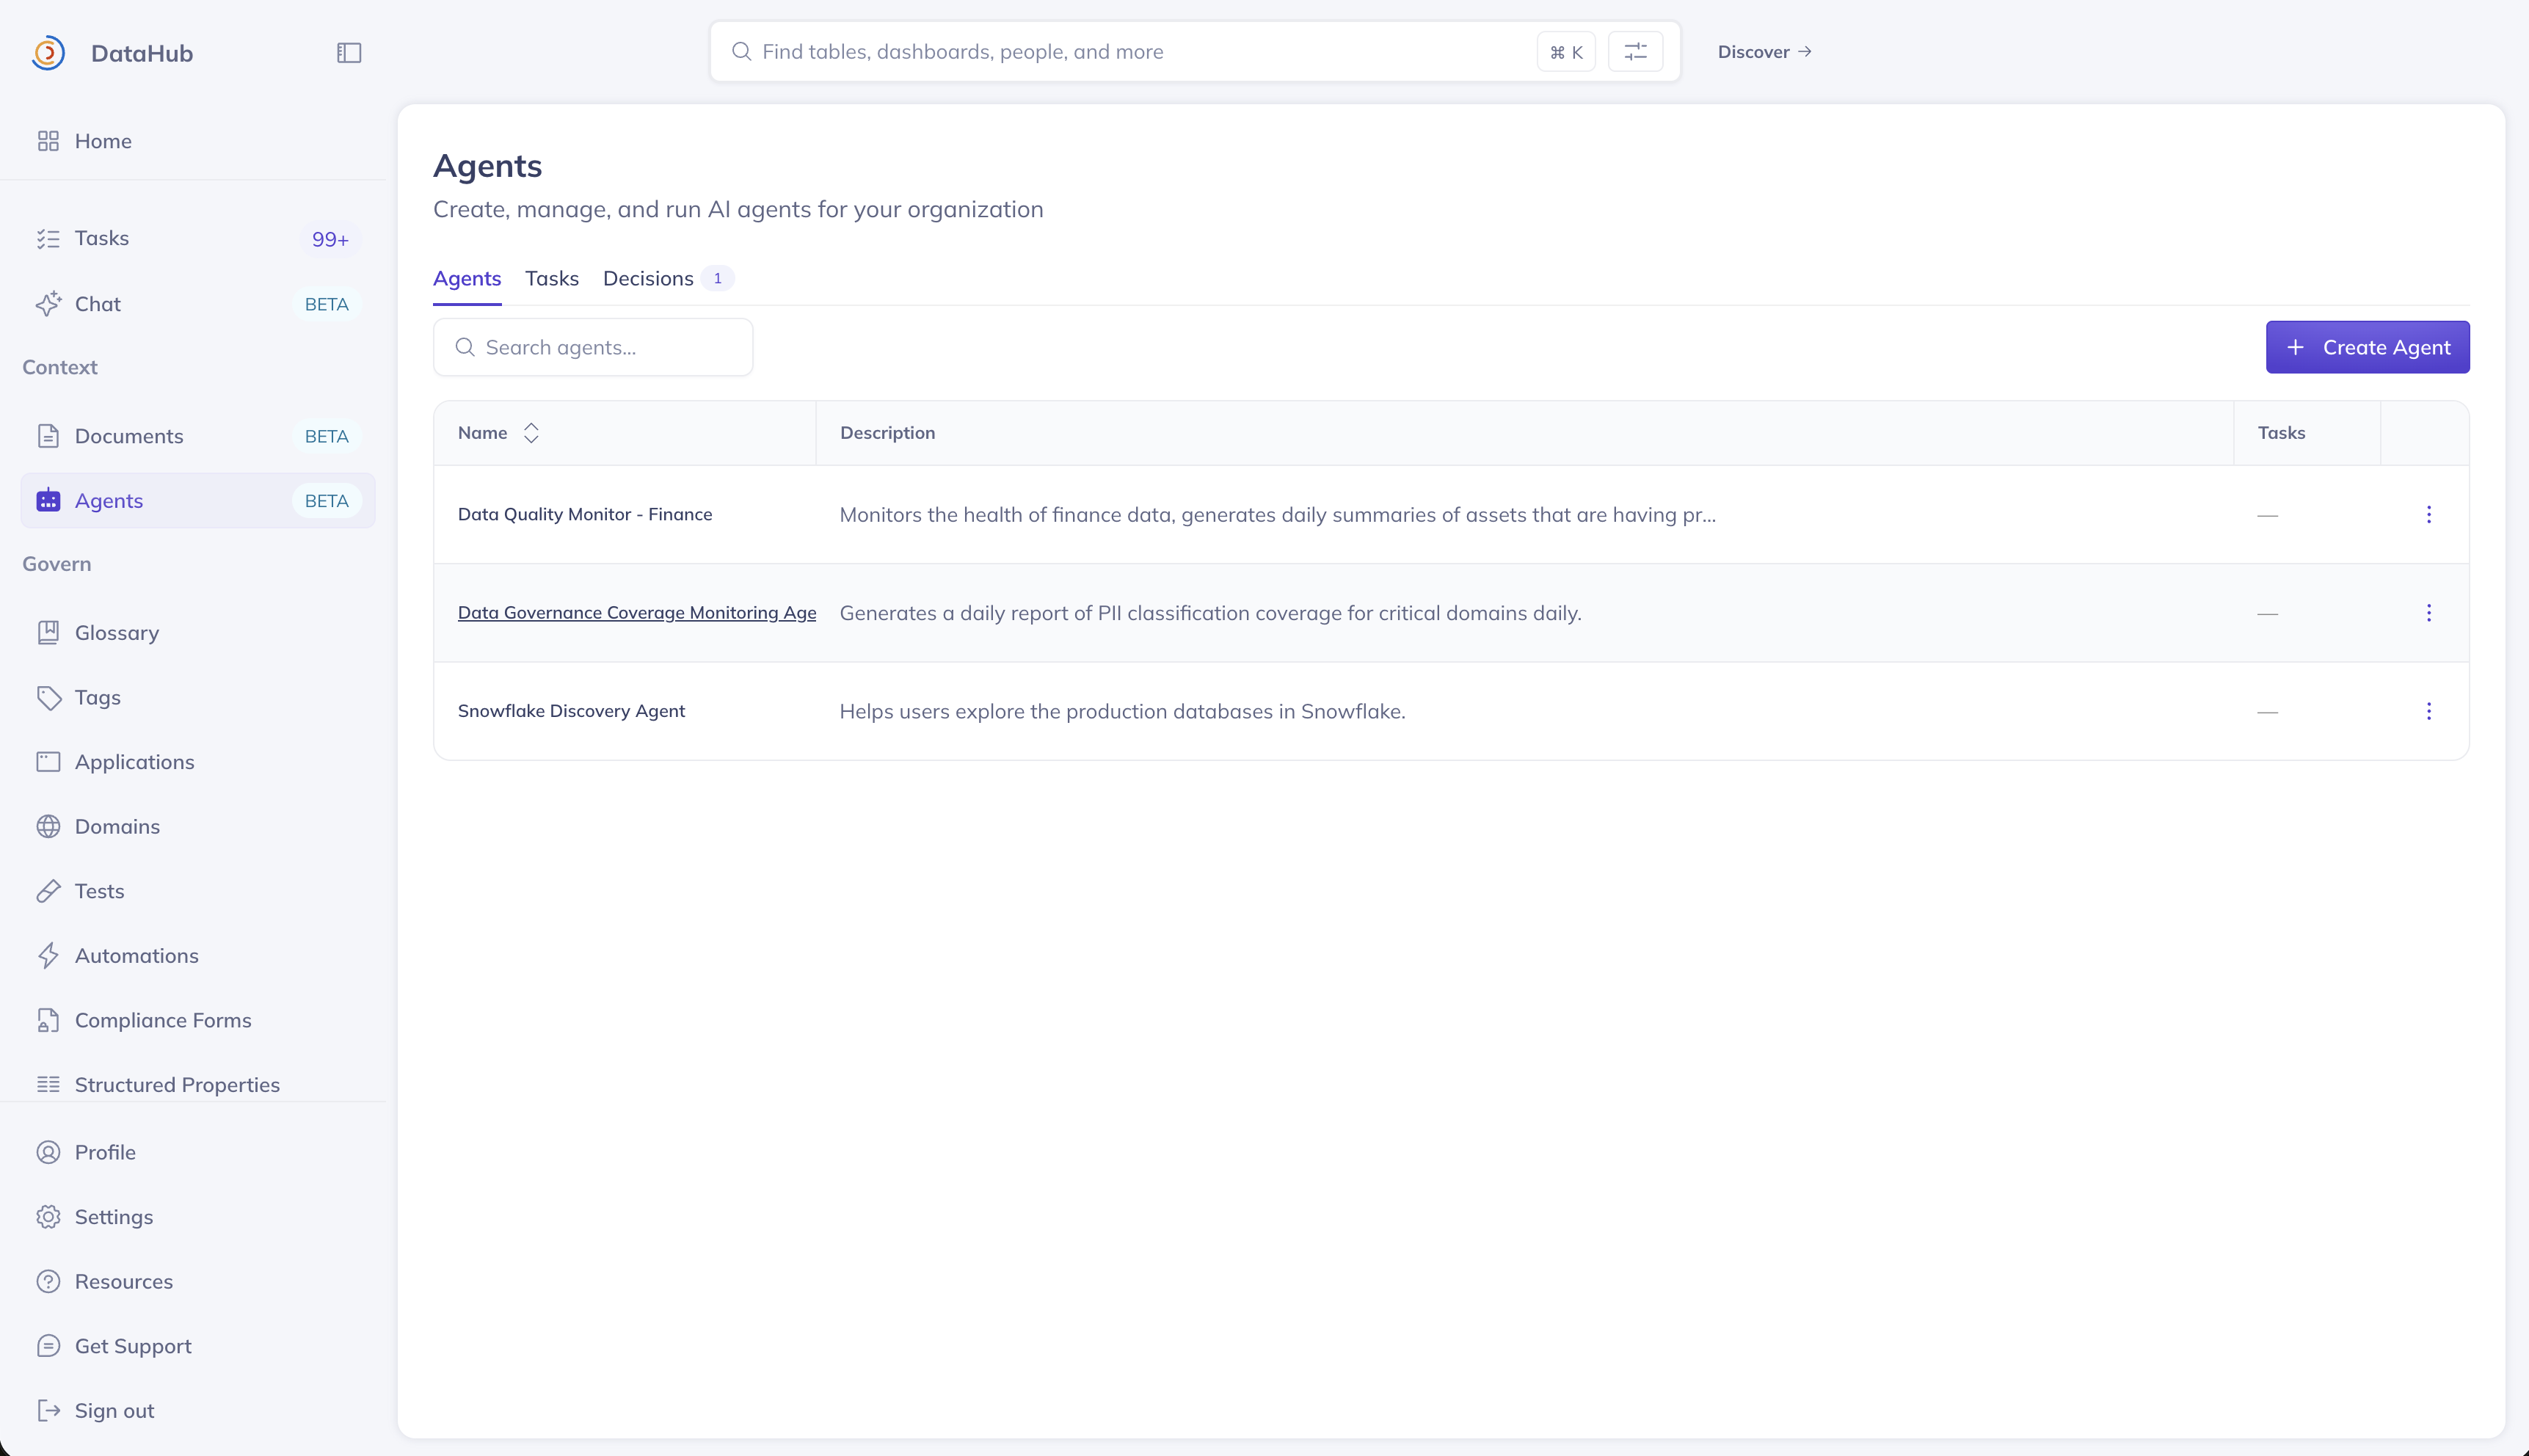2529x1456 pixels.
Task: Collapse the sidebar using panel icon
Action: [349, 53]
